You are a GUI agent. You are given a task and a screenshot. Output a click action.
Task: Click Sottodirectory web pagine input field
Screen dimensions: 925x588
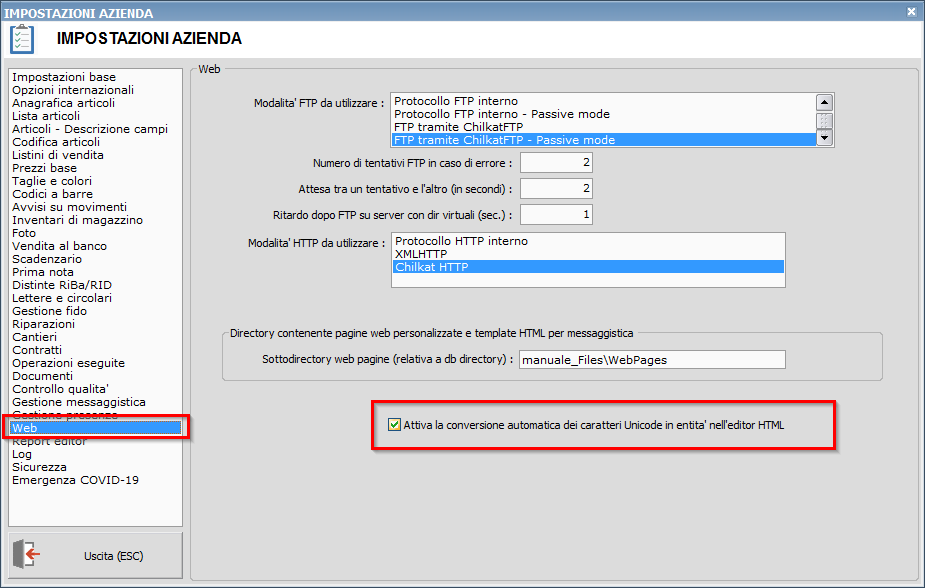pyautogui.click(x=652, y=360)
